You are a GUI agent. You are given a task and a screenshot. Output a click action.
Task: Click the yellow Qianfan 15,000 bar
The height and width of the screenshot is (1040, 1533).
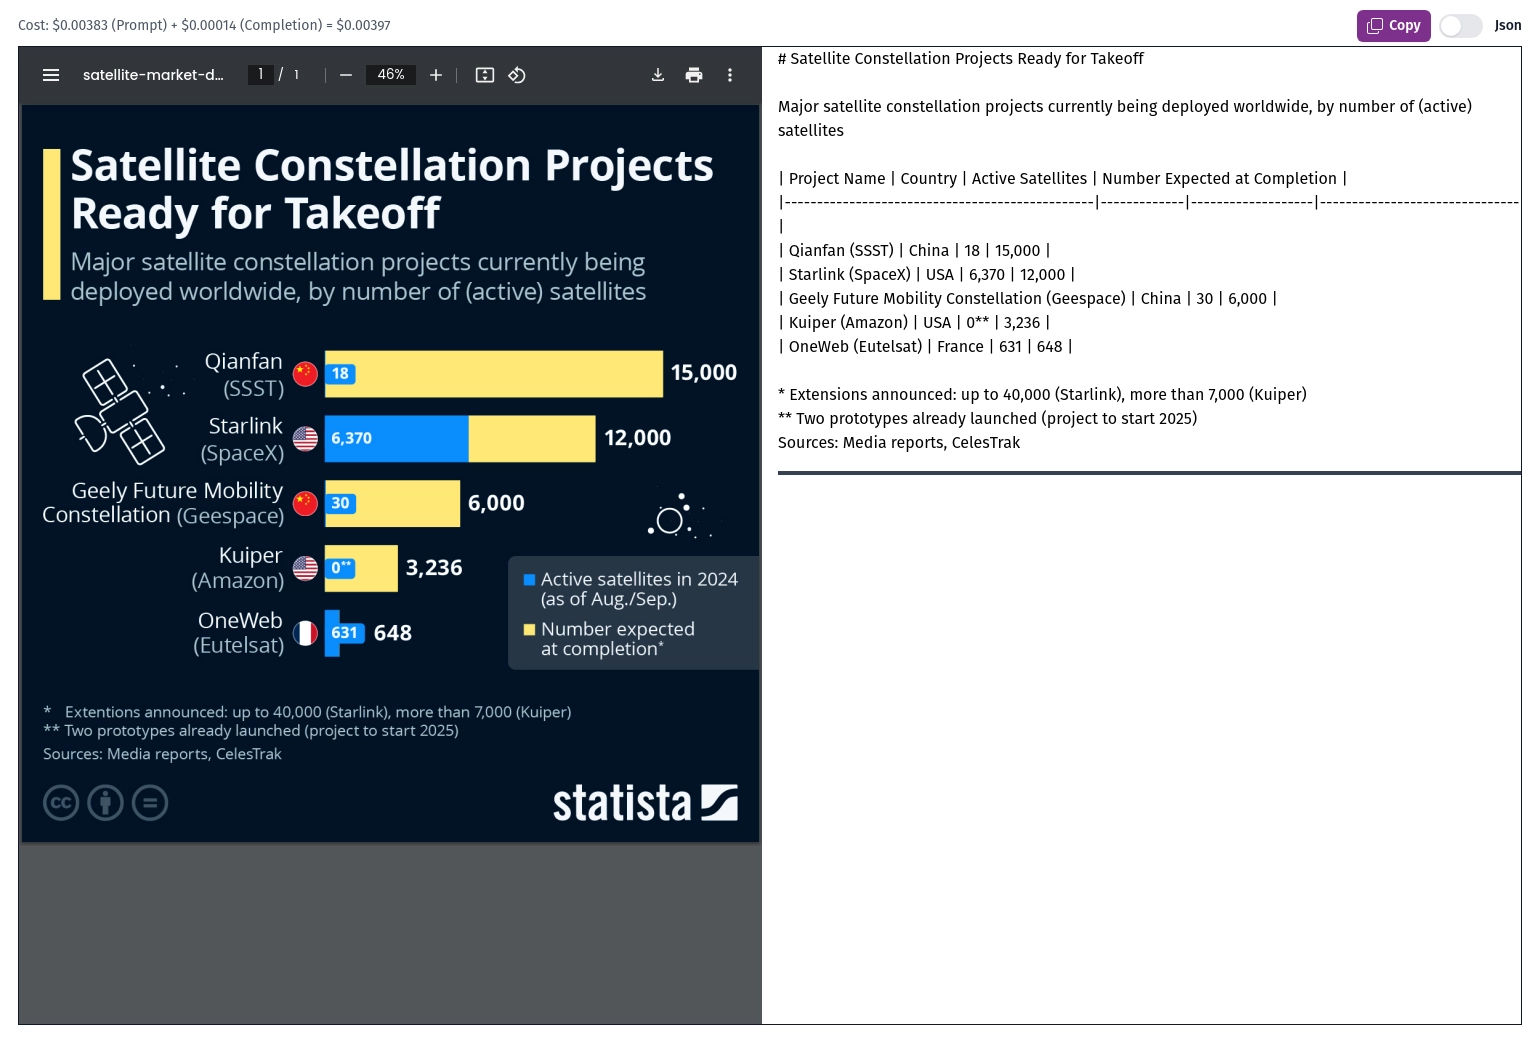point(510,374)
